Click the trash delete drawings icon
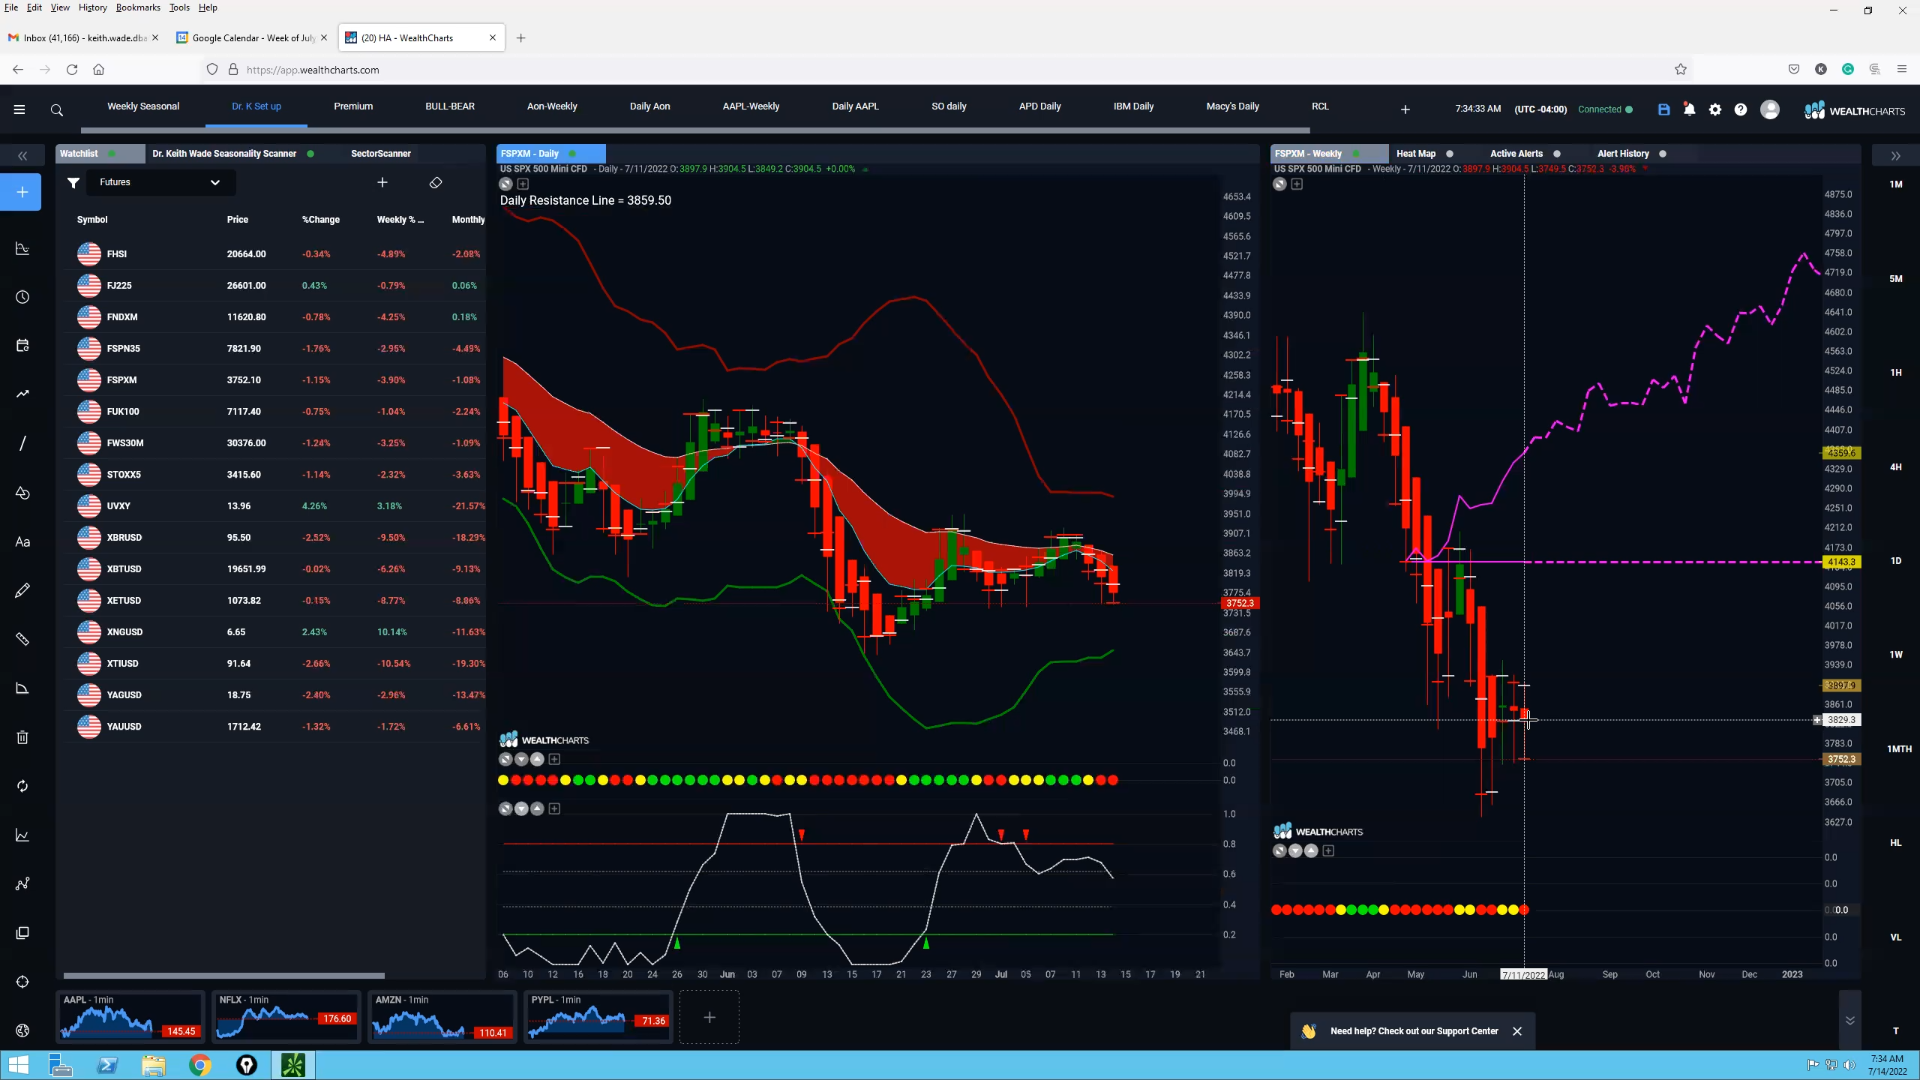 click(x=22, y=738)
